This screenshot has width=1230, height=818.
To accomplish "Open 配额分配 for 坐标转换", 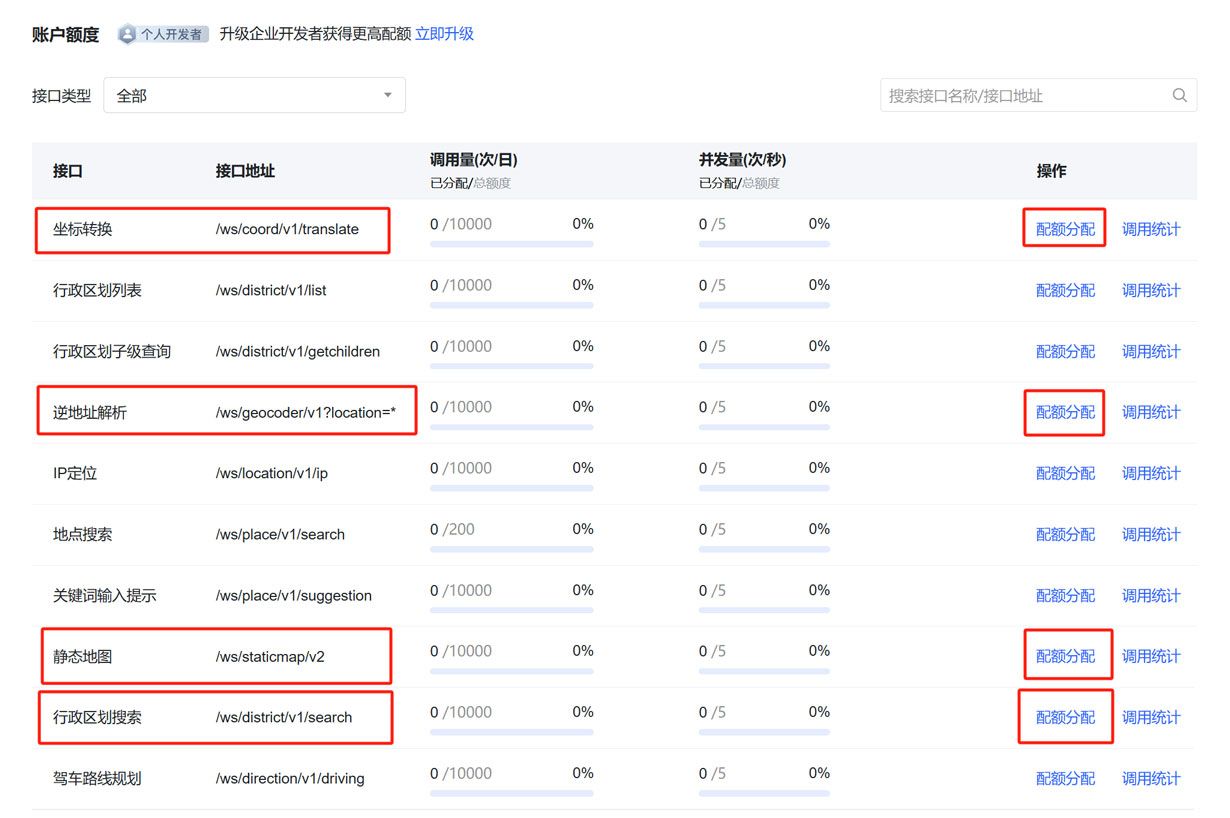I will tap(1065, 229).
